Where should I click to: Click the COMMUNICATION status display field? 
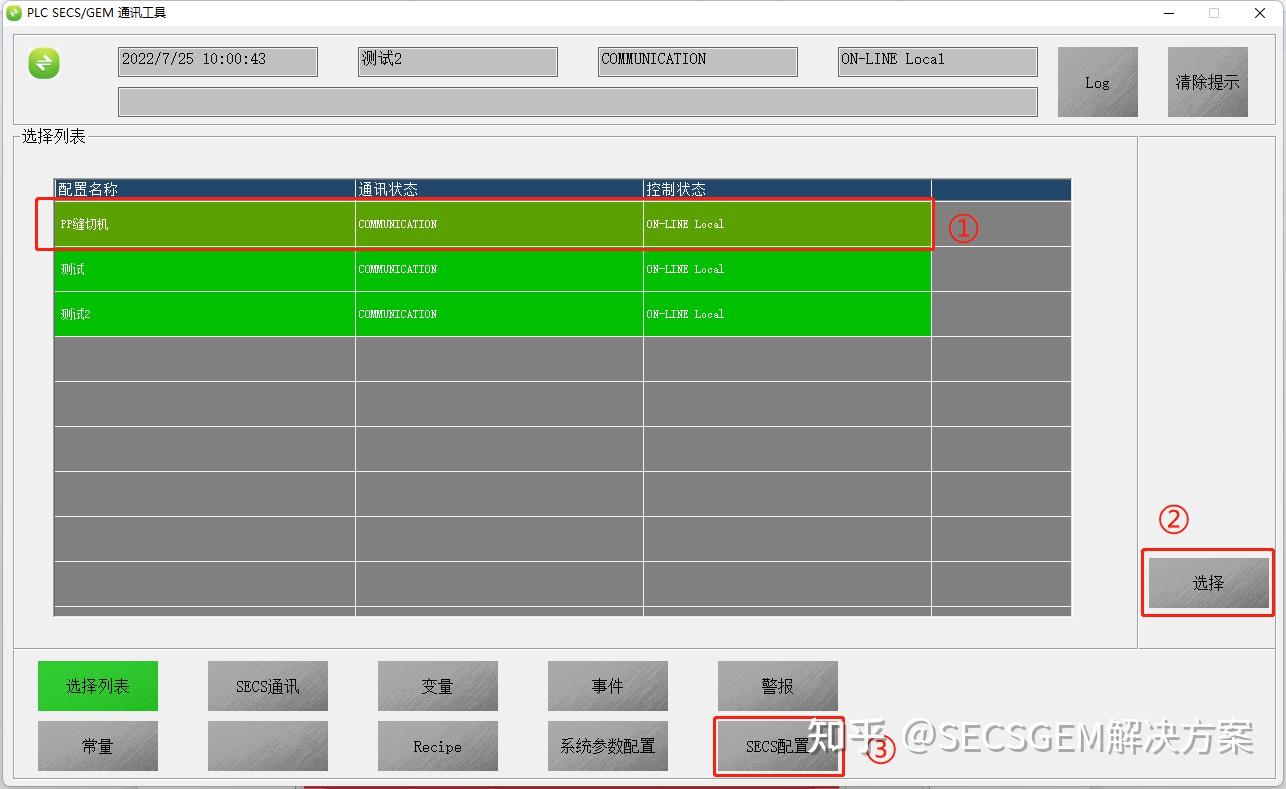pos(697,61)
